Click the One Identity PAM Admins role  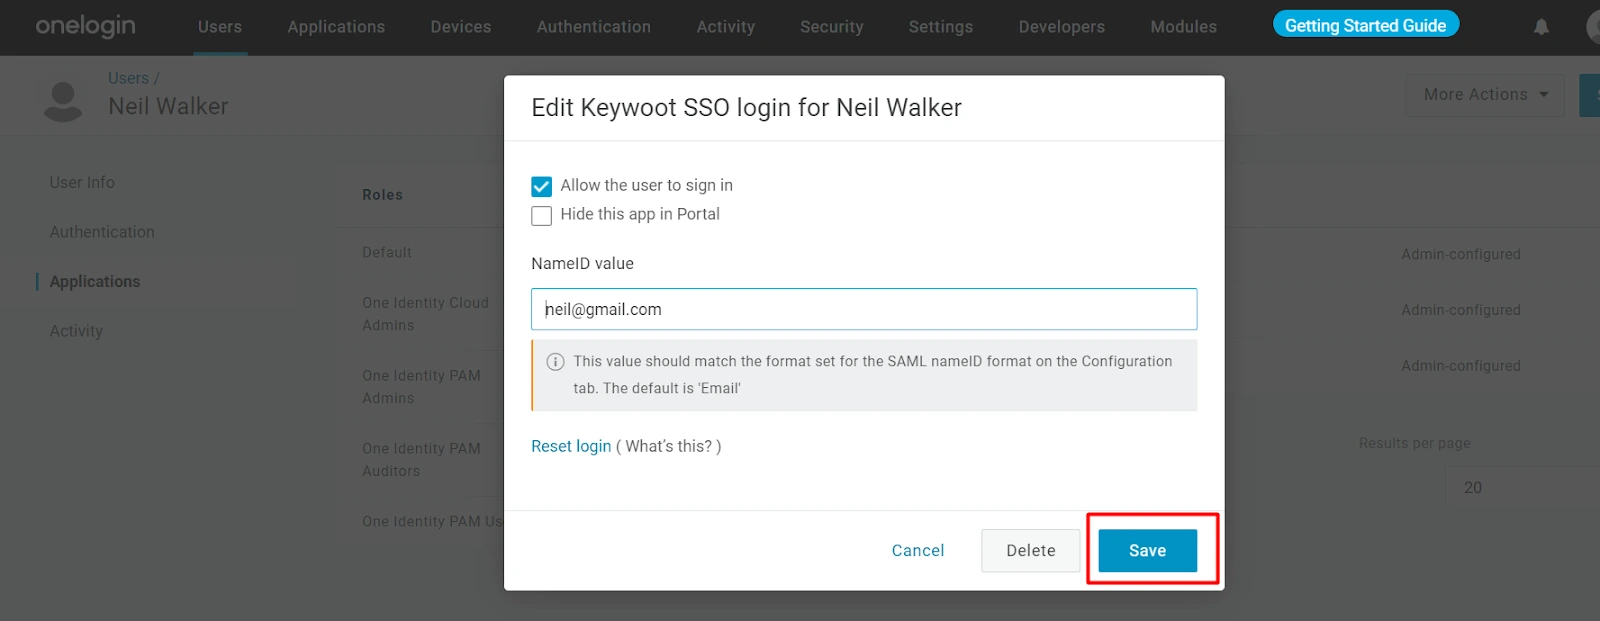[x=421, y=387]
